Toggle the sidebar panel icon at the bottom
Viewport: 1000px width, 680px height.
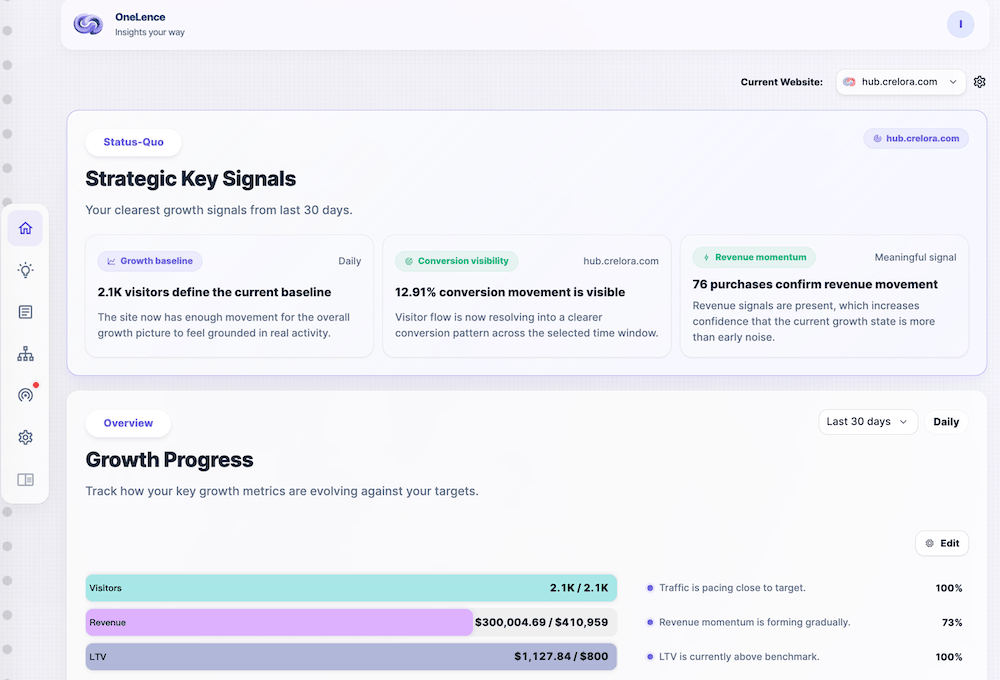coord(25,479)
